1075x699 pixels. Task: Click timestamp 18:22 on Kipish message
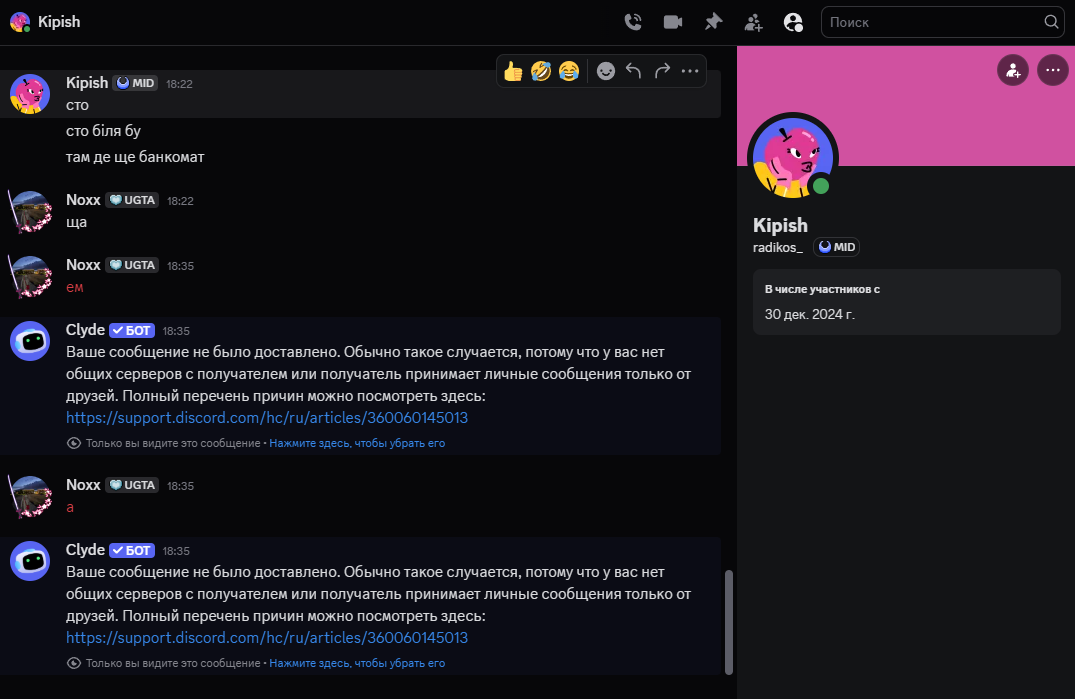point(179,84)
